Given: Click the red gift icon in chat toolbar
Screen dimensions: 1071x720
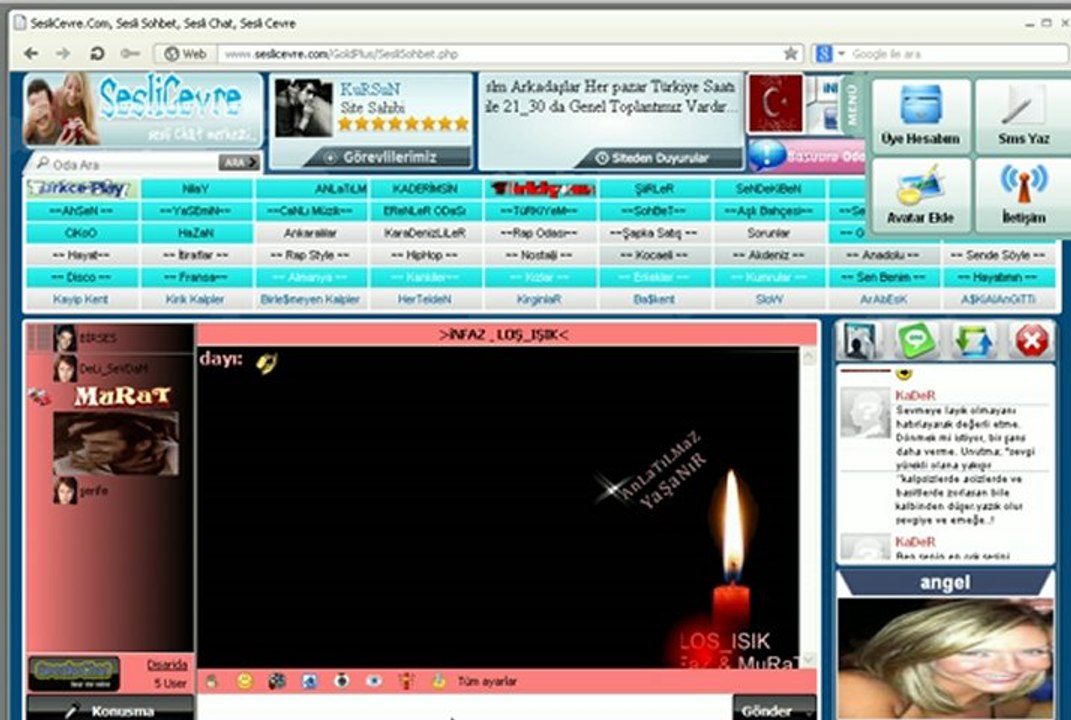Looking at the screenshot, I should 406,681.
